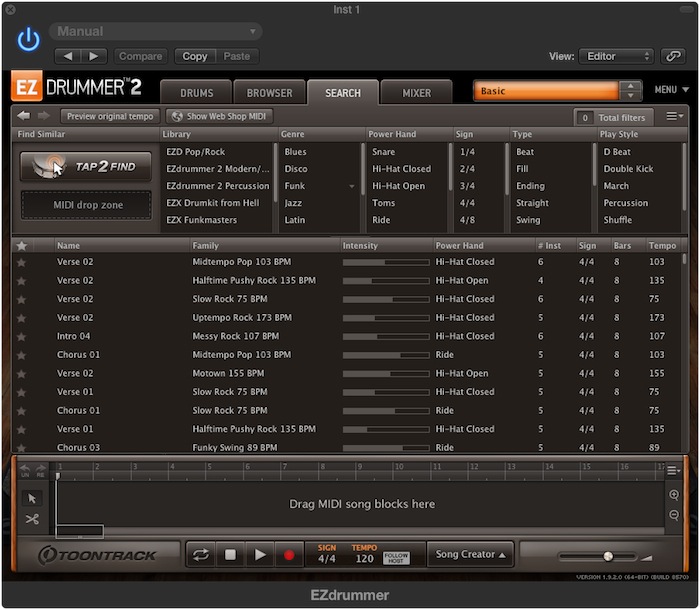Step kit preset up arrow
Image resolution: width=700 pixels, height=610 pixels.
[630, 86]
